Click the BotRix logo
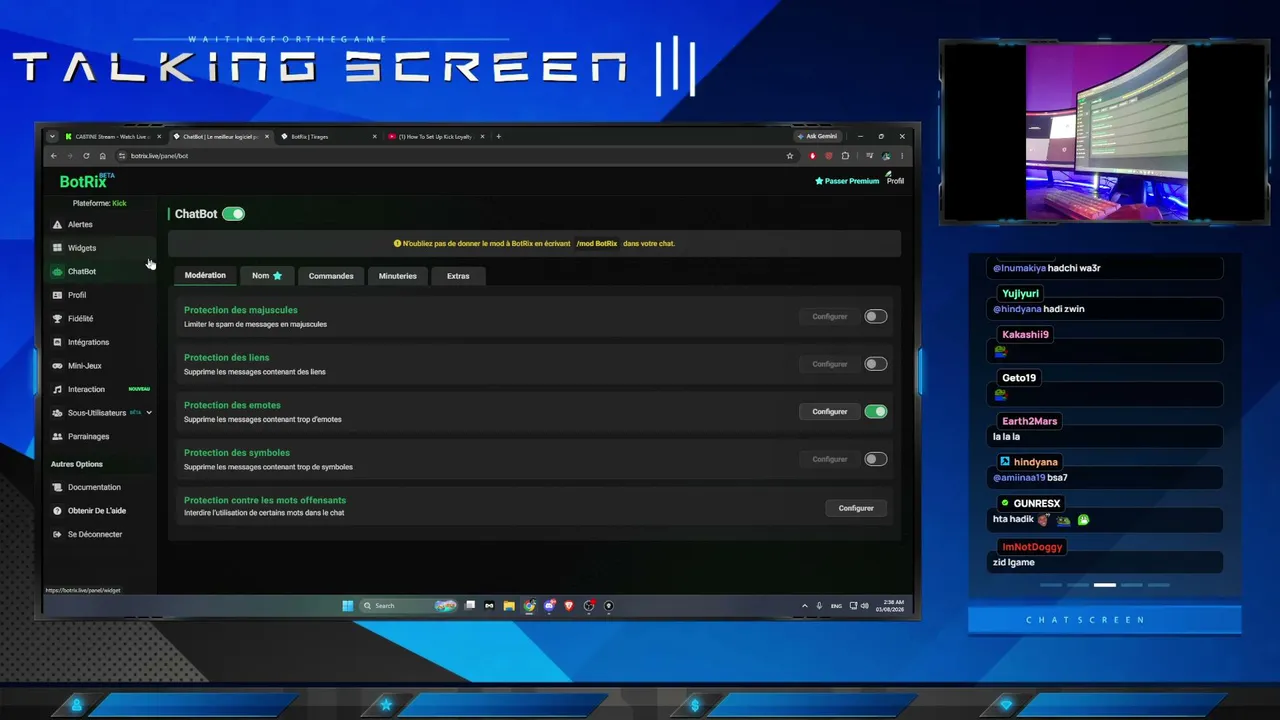The image size is (1280, 720). 86,181
